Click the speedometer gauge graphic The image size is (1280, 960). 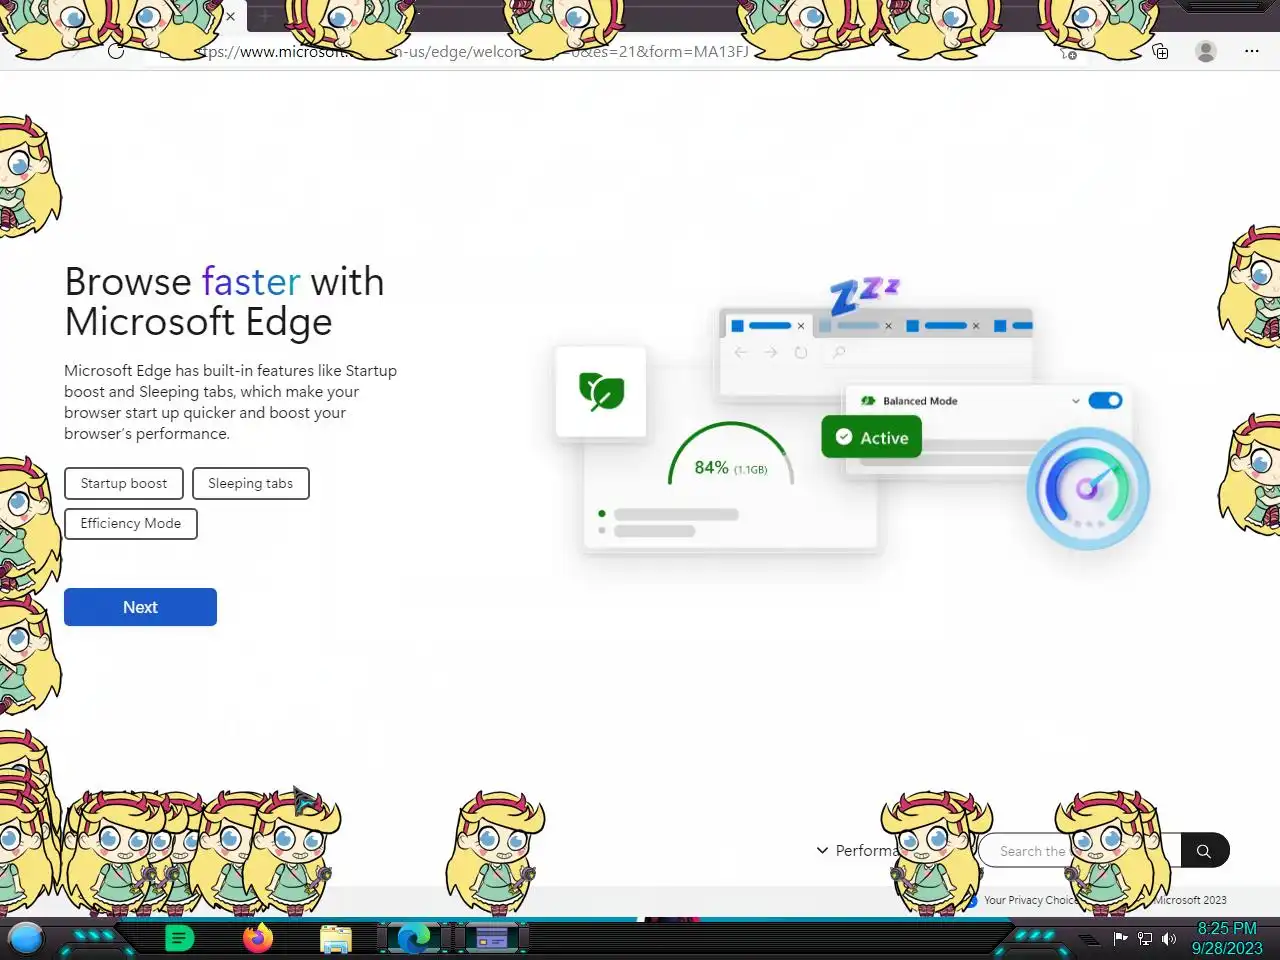click(1088, 488)
